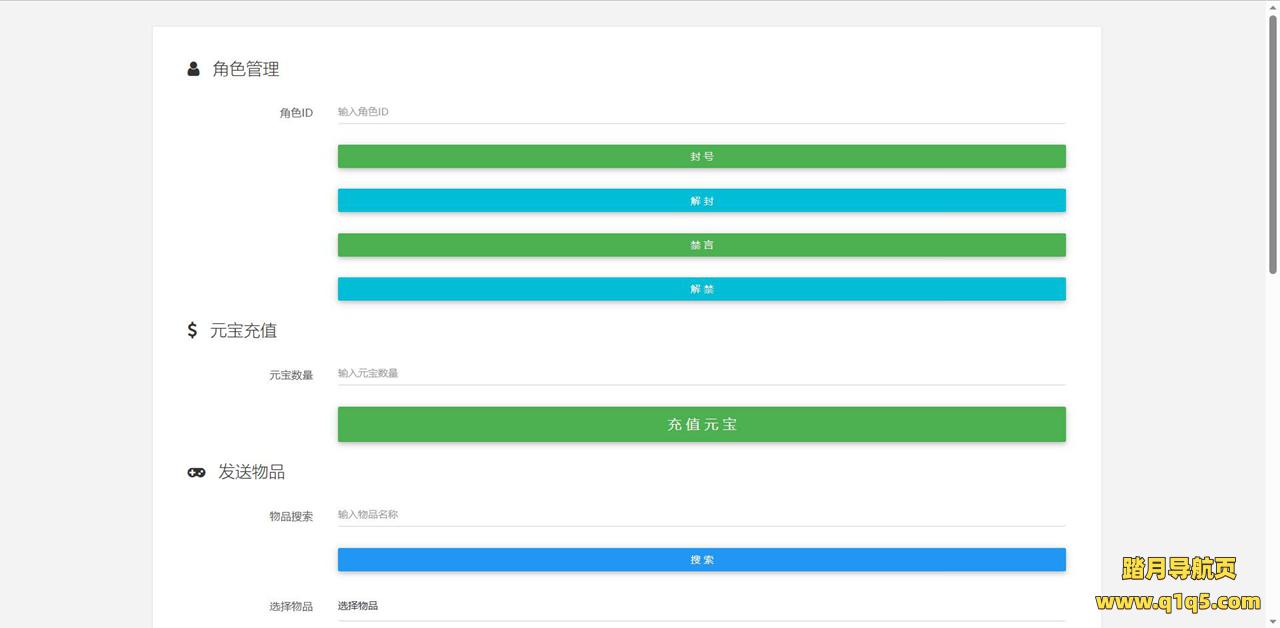
Task: Click the user icon beside 角色管理
Action: pos(193,69)
